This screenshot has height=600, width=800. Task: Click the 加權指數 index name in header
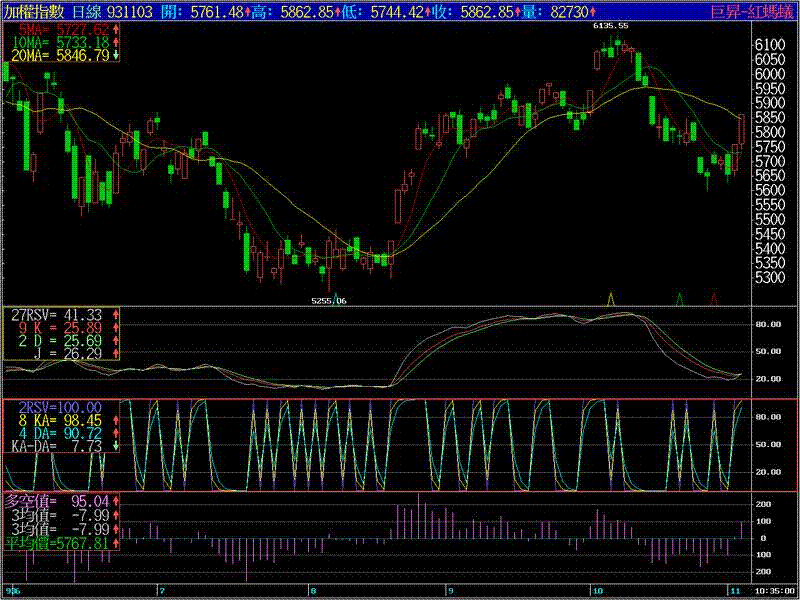[35, 11]
